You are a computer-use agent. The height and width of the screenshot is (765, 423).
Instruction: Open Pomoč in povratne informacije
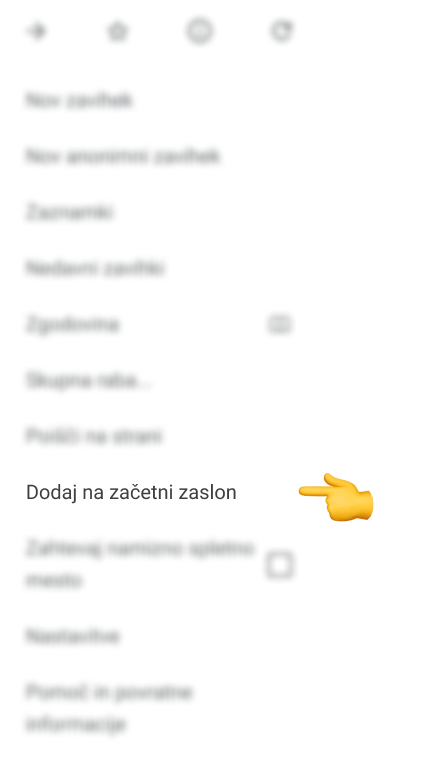tap(109, 708)
